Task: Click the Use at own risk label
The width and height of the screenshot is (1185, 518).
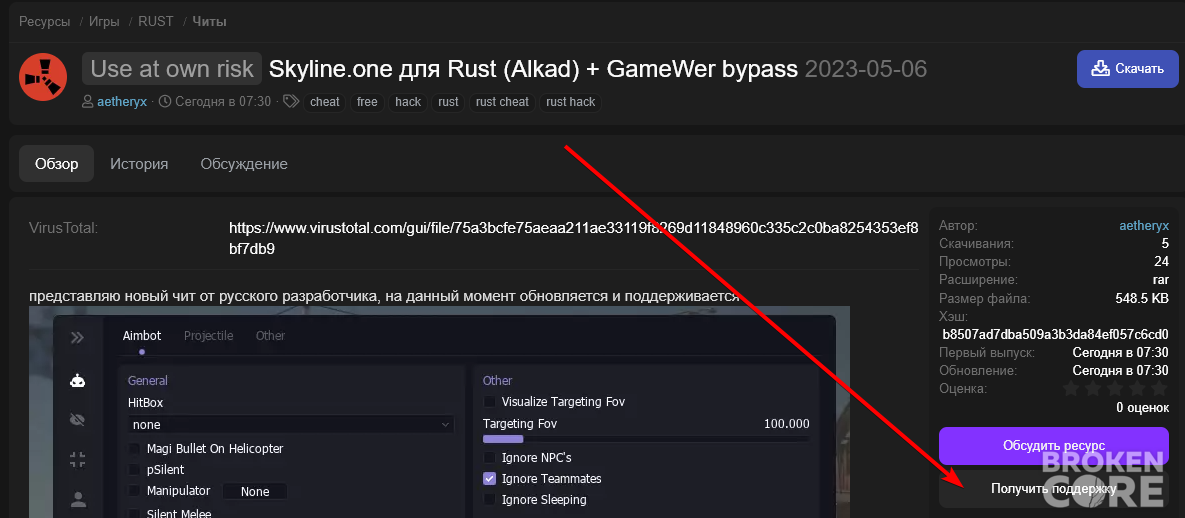Action: [172, 70]
